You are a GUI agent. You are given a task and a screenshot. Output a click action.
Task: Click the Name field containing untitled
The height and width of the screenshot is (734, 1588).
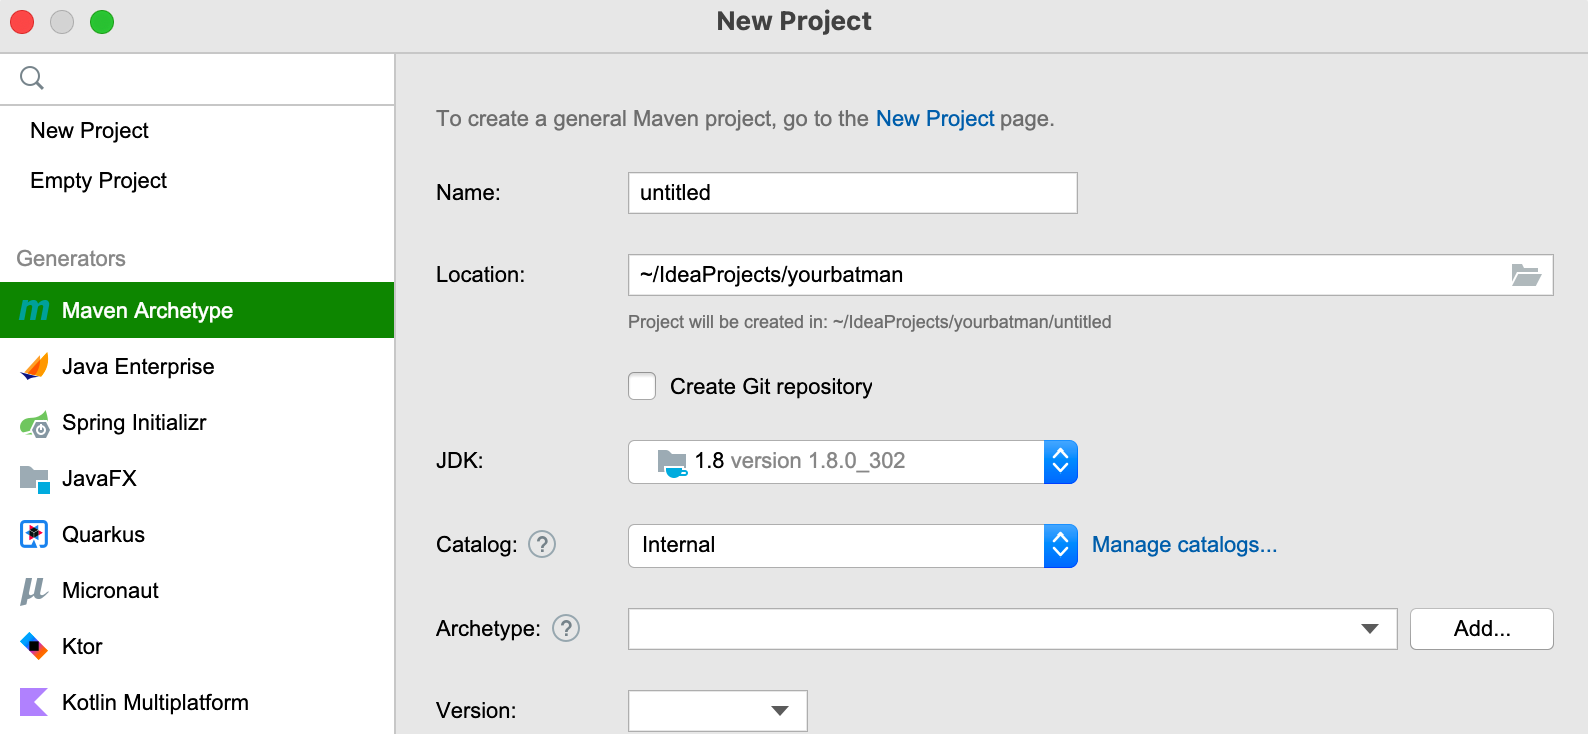[x=853, y=193]
